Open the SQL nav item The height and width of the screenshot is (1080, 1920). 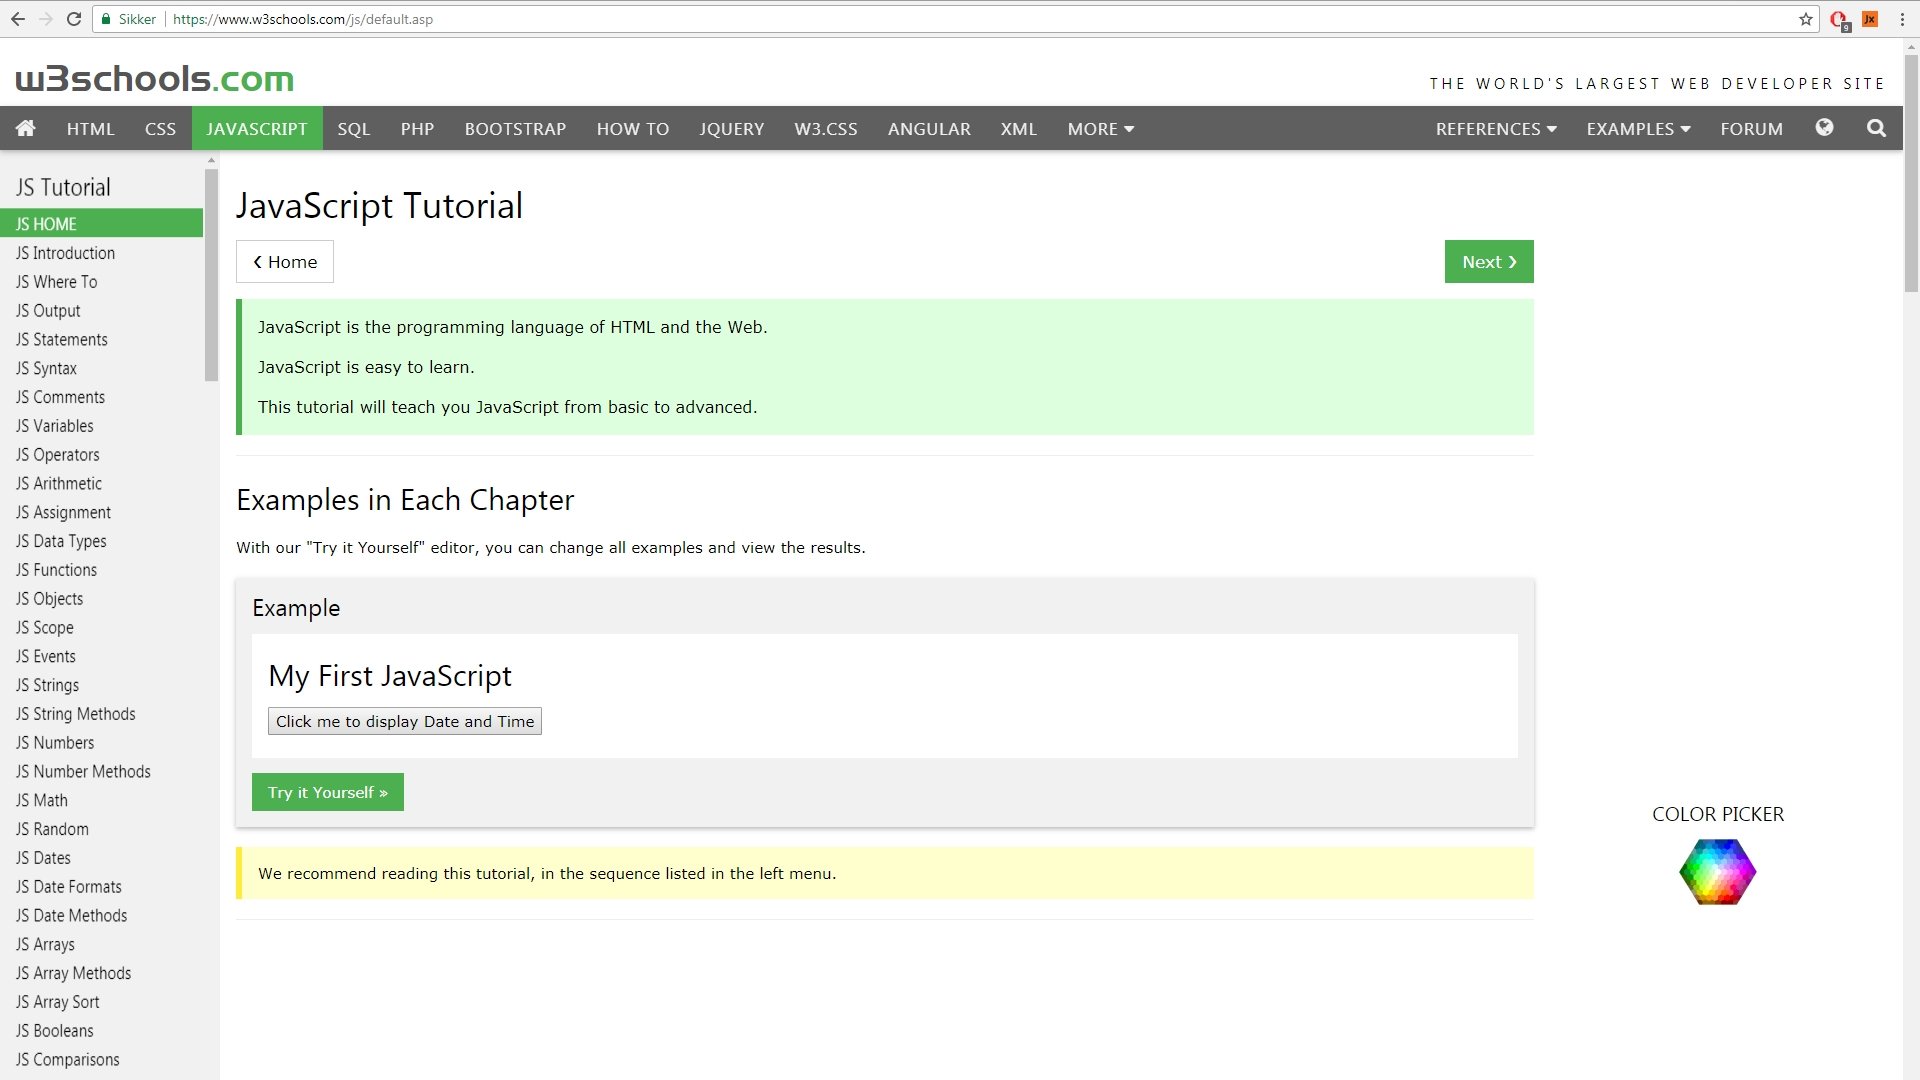point(354,129)
